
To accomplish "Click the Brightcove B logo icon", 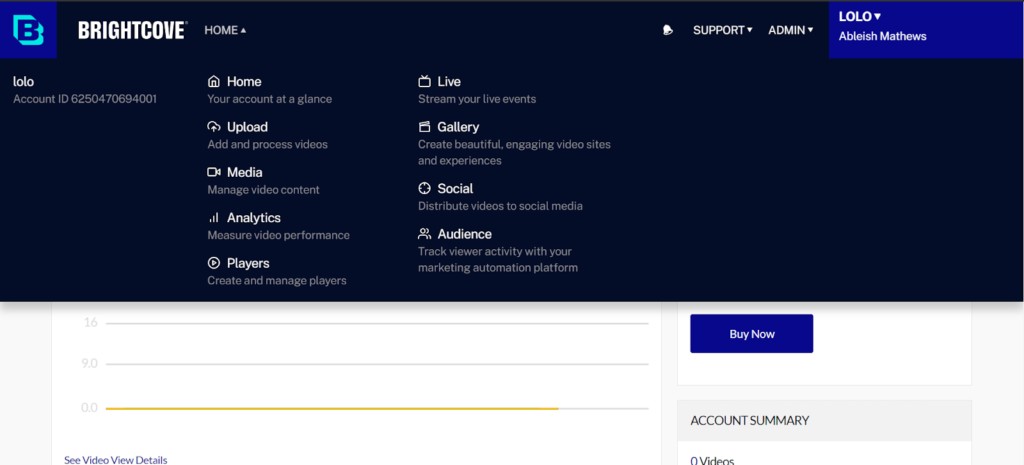I will 28,30.
